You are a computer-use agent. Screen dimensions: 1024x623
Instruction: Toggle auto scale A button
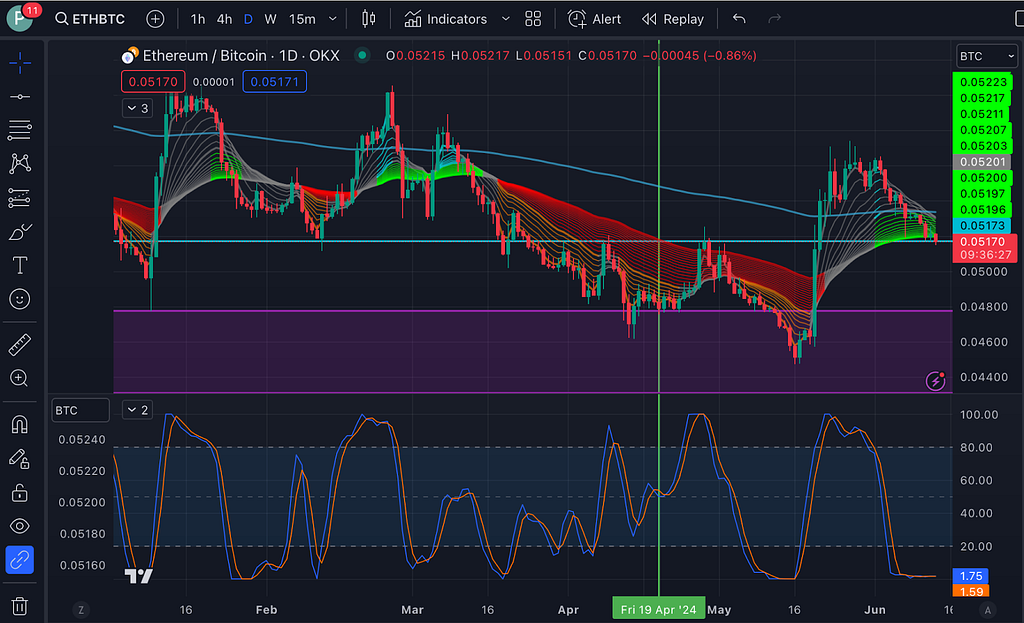pyautogui.click(x=987, y=610)
